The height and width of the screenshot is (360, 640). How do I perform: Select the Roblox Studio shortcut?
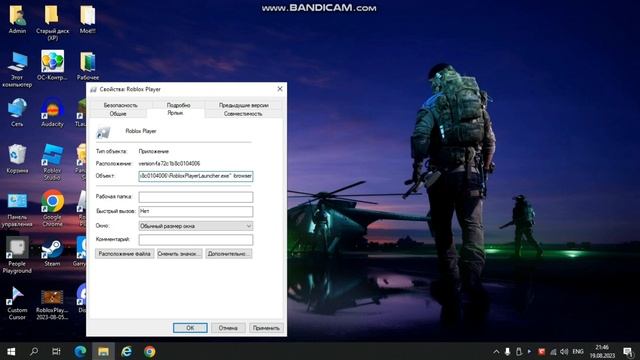click(x=52, y=162)
